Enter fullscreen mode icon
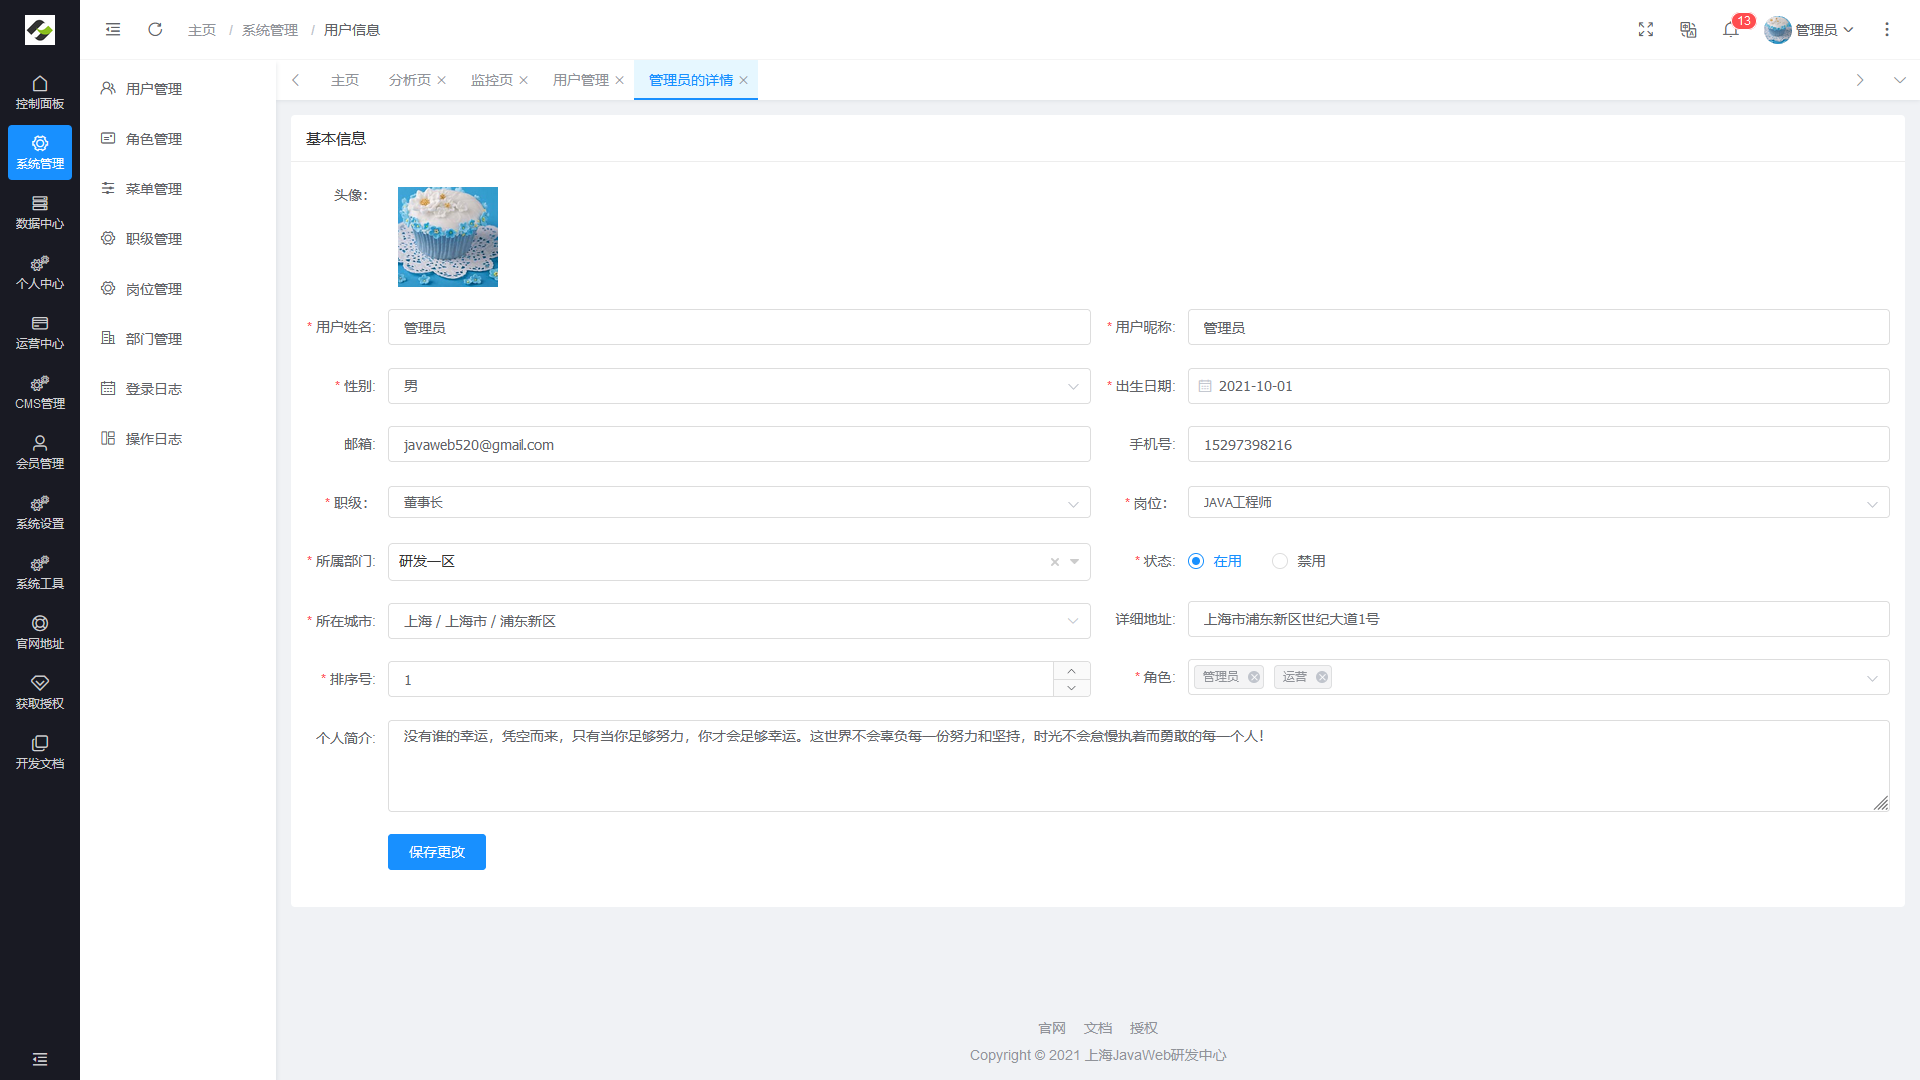The height and width of the screenshot is (1080, 1920). [x=1646, y=30]
